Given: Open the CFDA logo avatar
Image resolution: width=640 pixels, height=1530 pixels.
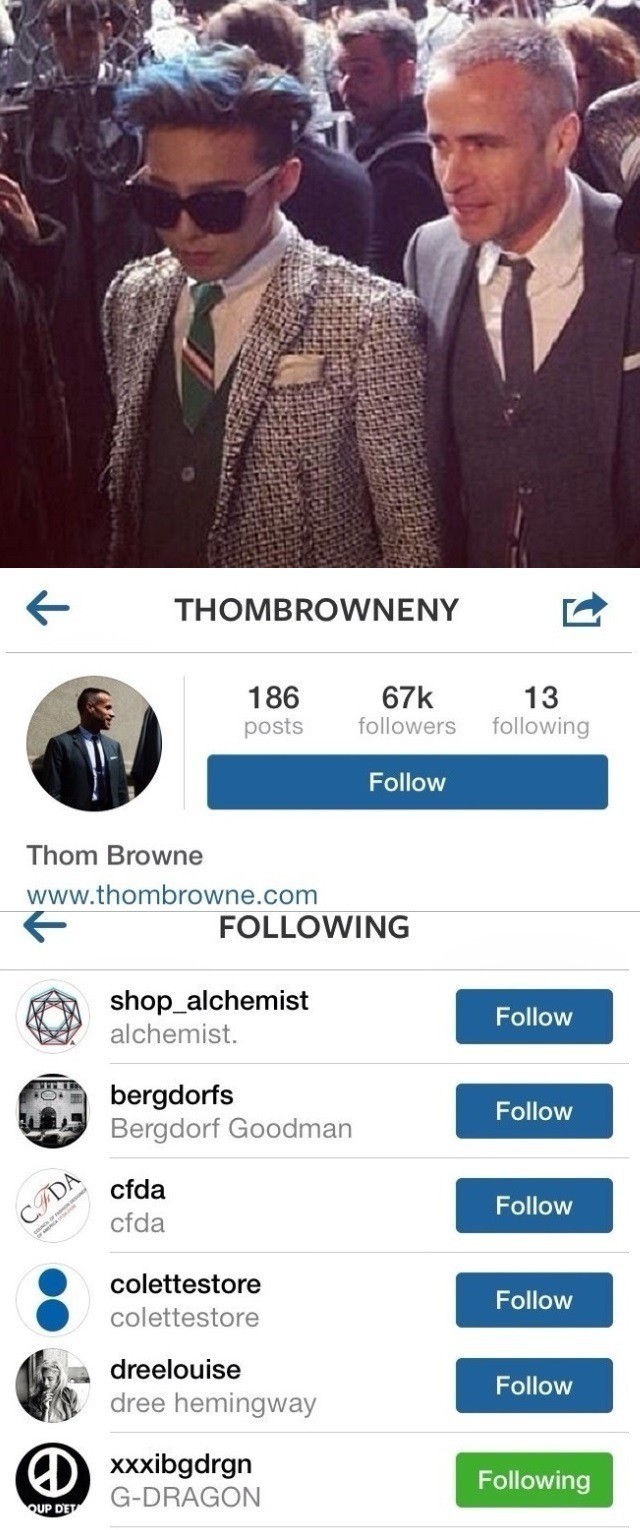Looking at the screenshot, I should pyautogui.click(x=53, y=1206).
